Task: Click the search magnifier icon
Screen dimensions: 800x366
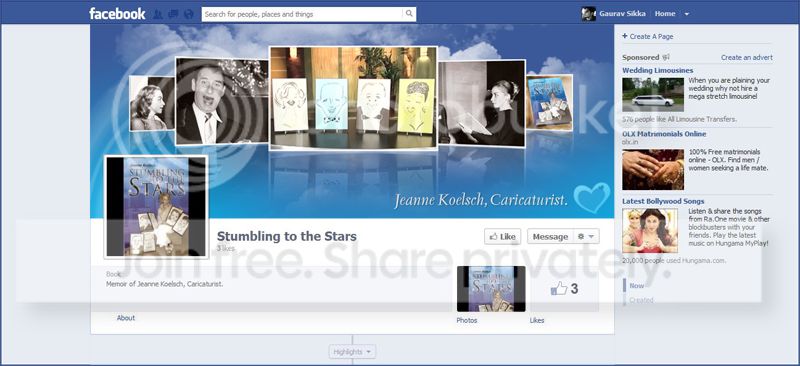Action: 409,14
